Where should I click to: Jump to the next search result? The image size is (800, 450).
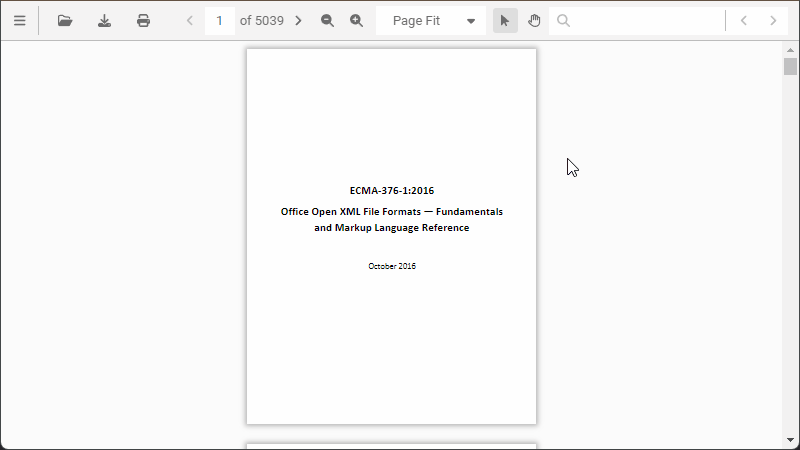coord(773,21)
